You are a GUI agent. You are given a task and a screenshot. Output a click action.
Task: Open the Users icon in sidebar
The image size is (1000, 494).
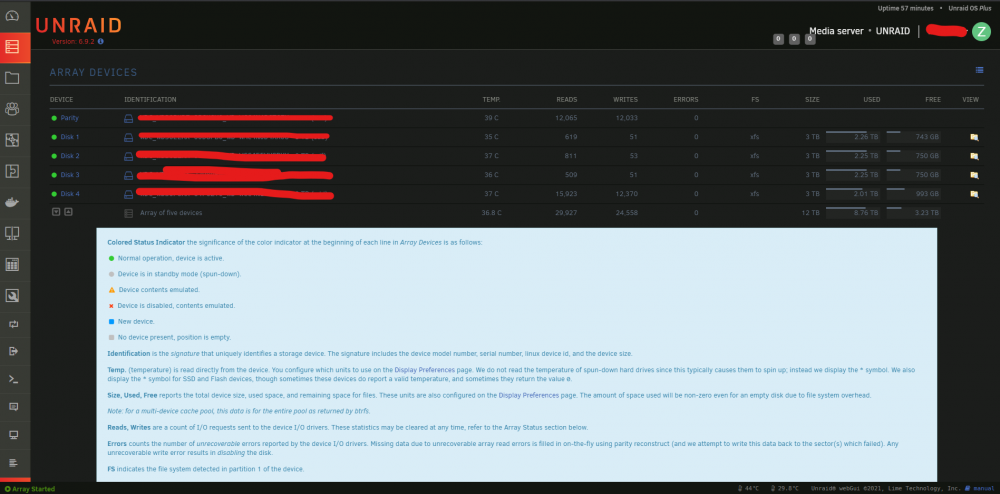tap(12, 109)
